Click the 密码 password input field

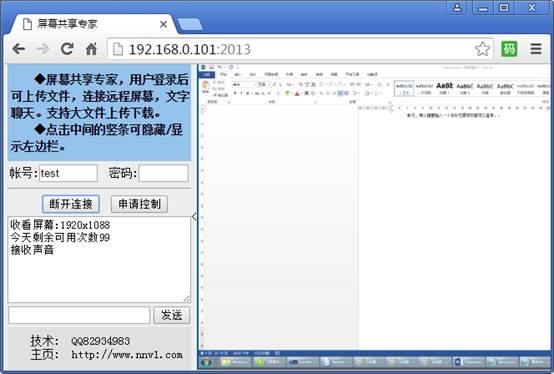point(163,173)
